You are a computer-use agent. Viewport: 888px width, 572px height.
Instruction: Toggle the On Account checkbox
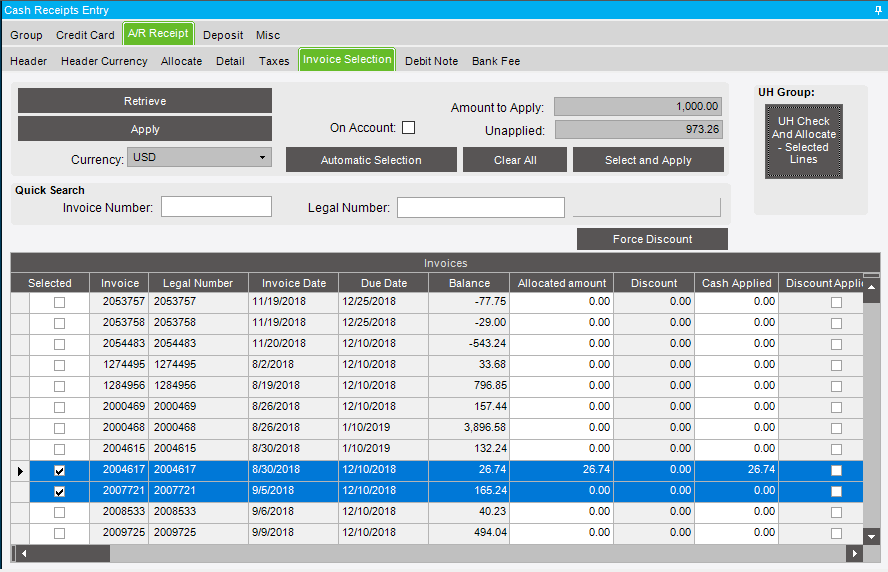[x=408, y=128]
